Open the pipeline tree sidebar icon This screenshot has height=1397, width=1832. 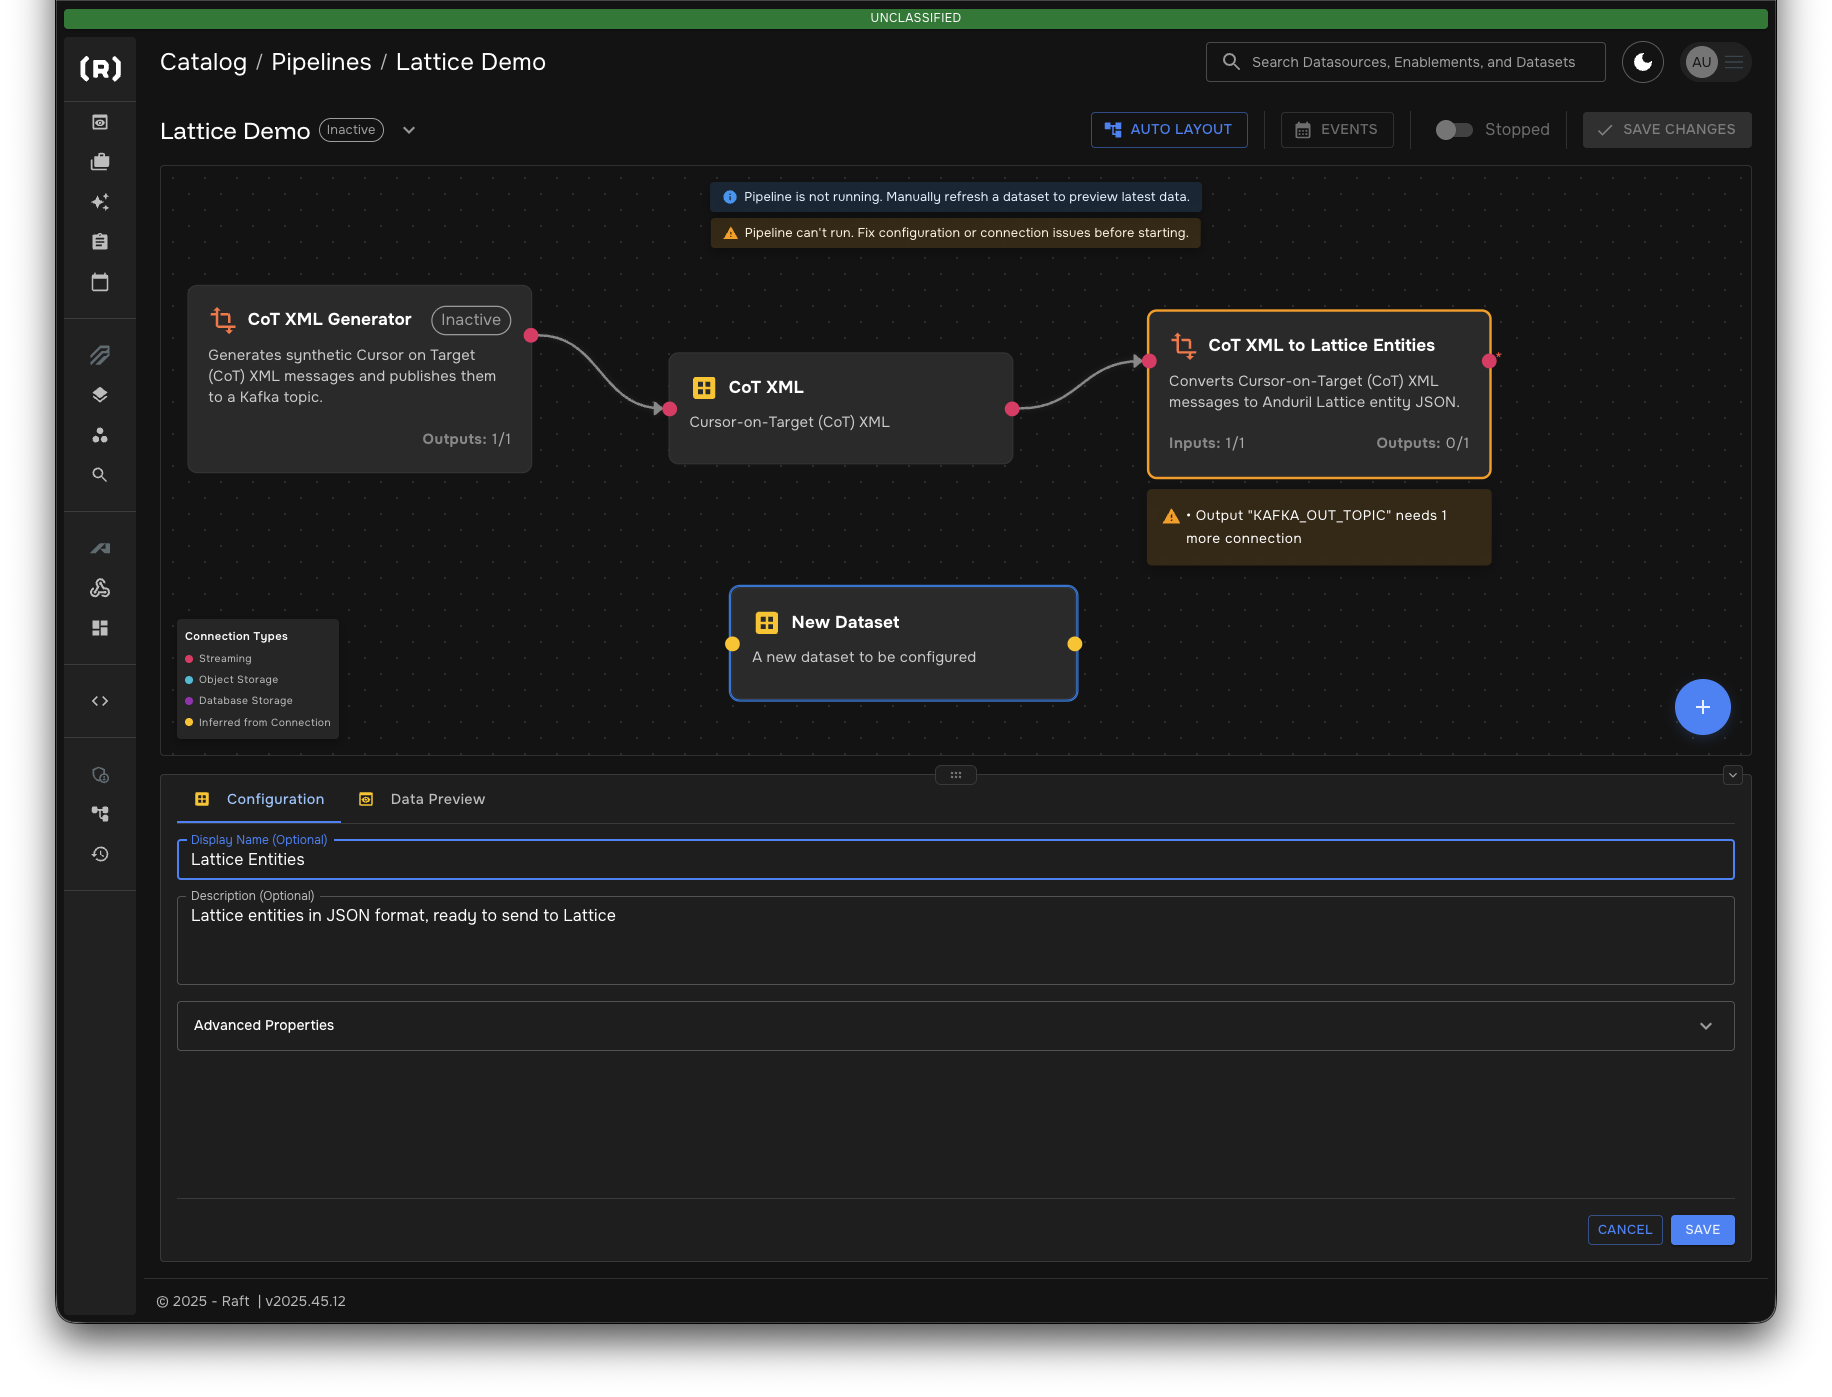[x=100, y=814]
